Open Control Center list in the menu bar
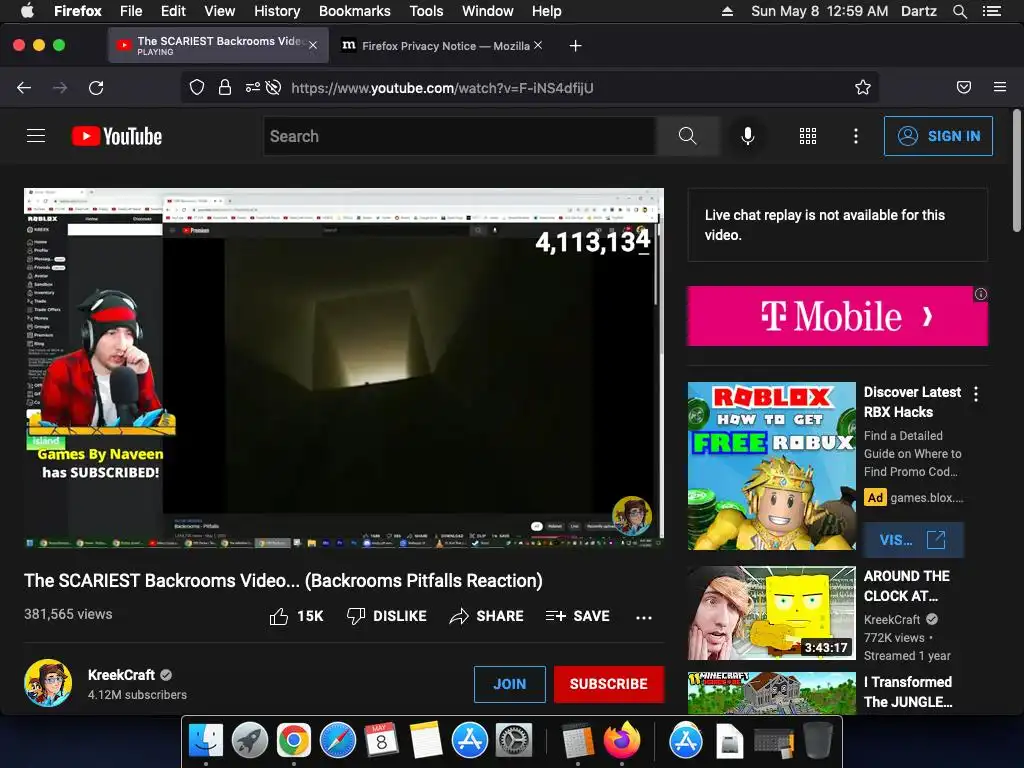 (991, 11)
